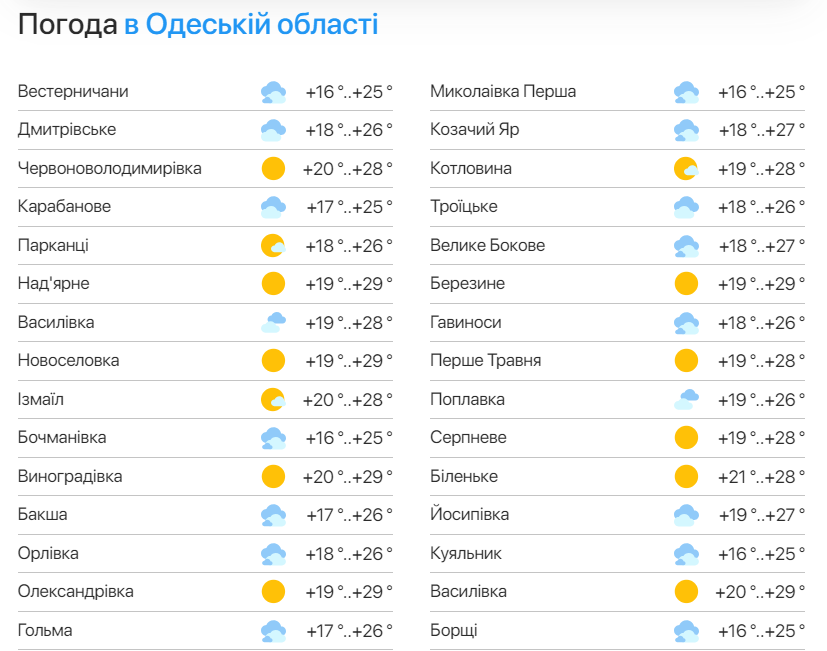This screenshot has height=651, width=827.
Task: Select Куяльник from the list
Action: pos(466,553)
